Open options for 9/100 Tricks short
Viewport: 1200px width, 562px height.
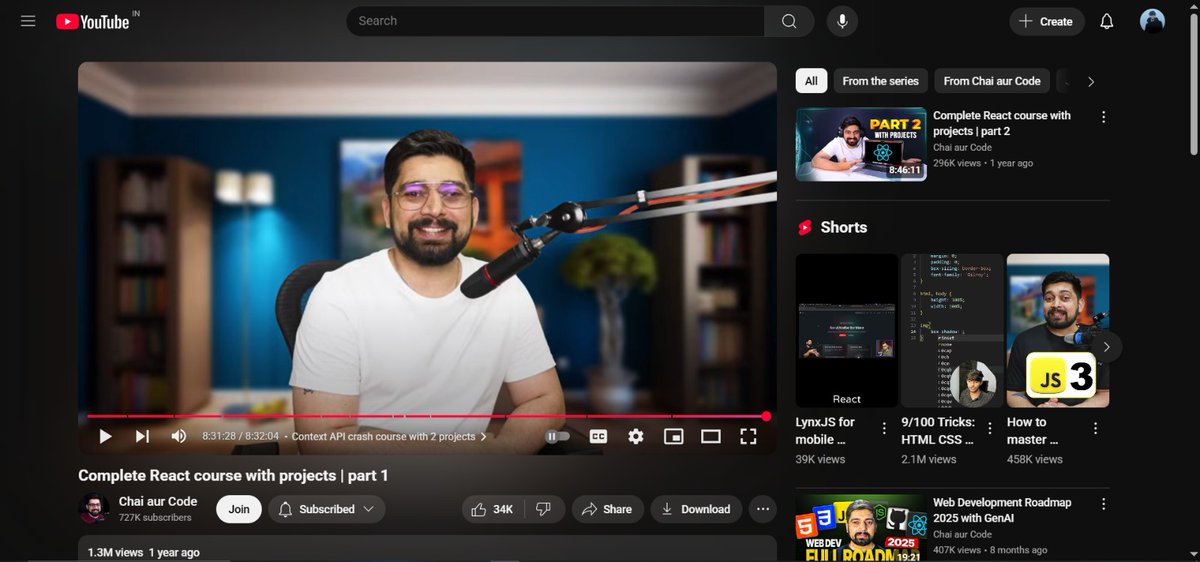click(x=990, y=428)
